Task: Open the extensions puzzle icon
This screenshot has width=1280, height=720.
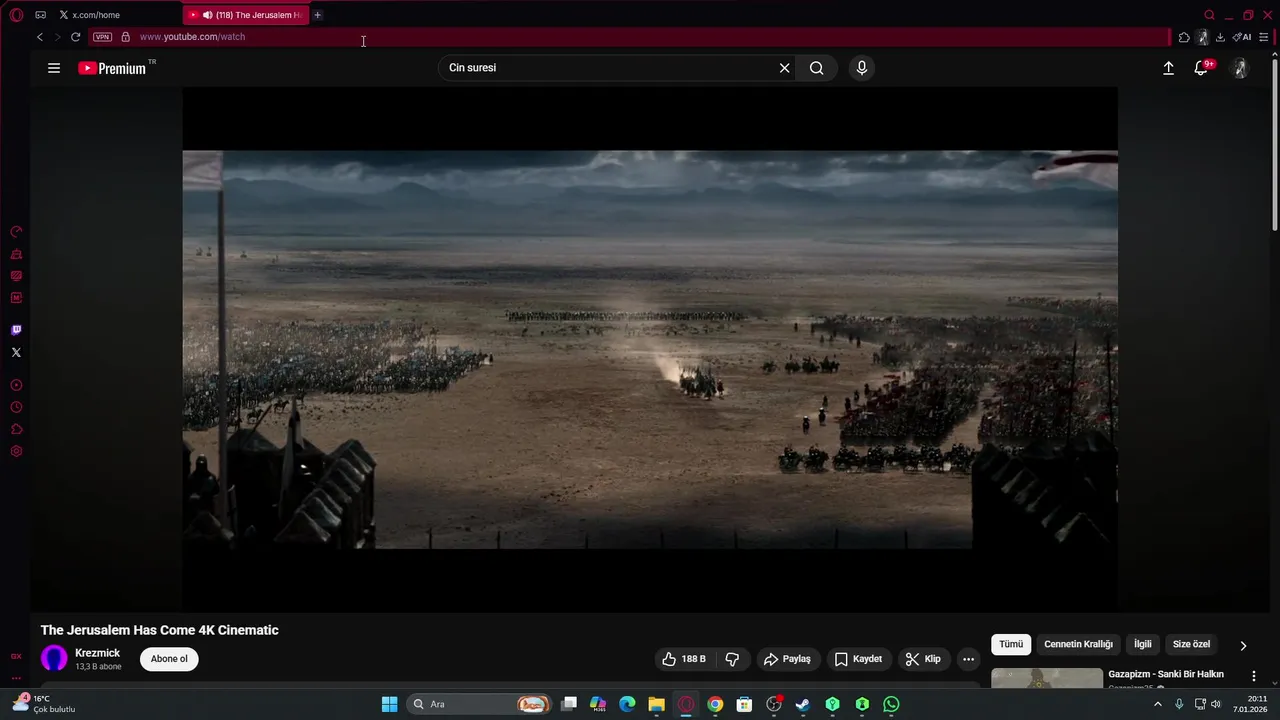Action: click(x=1184, y=37)
